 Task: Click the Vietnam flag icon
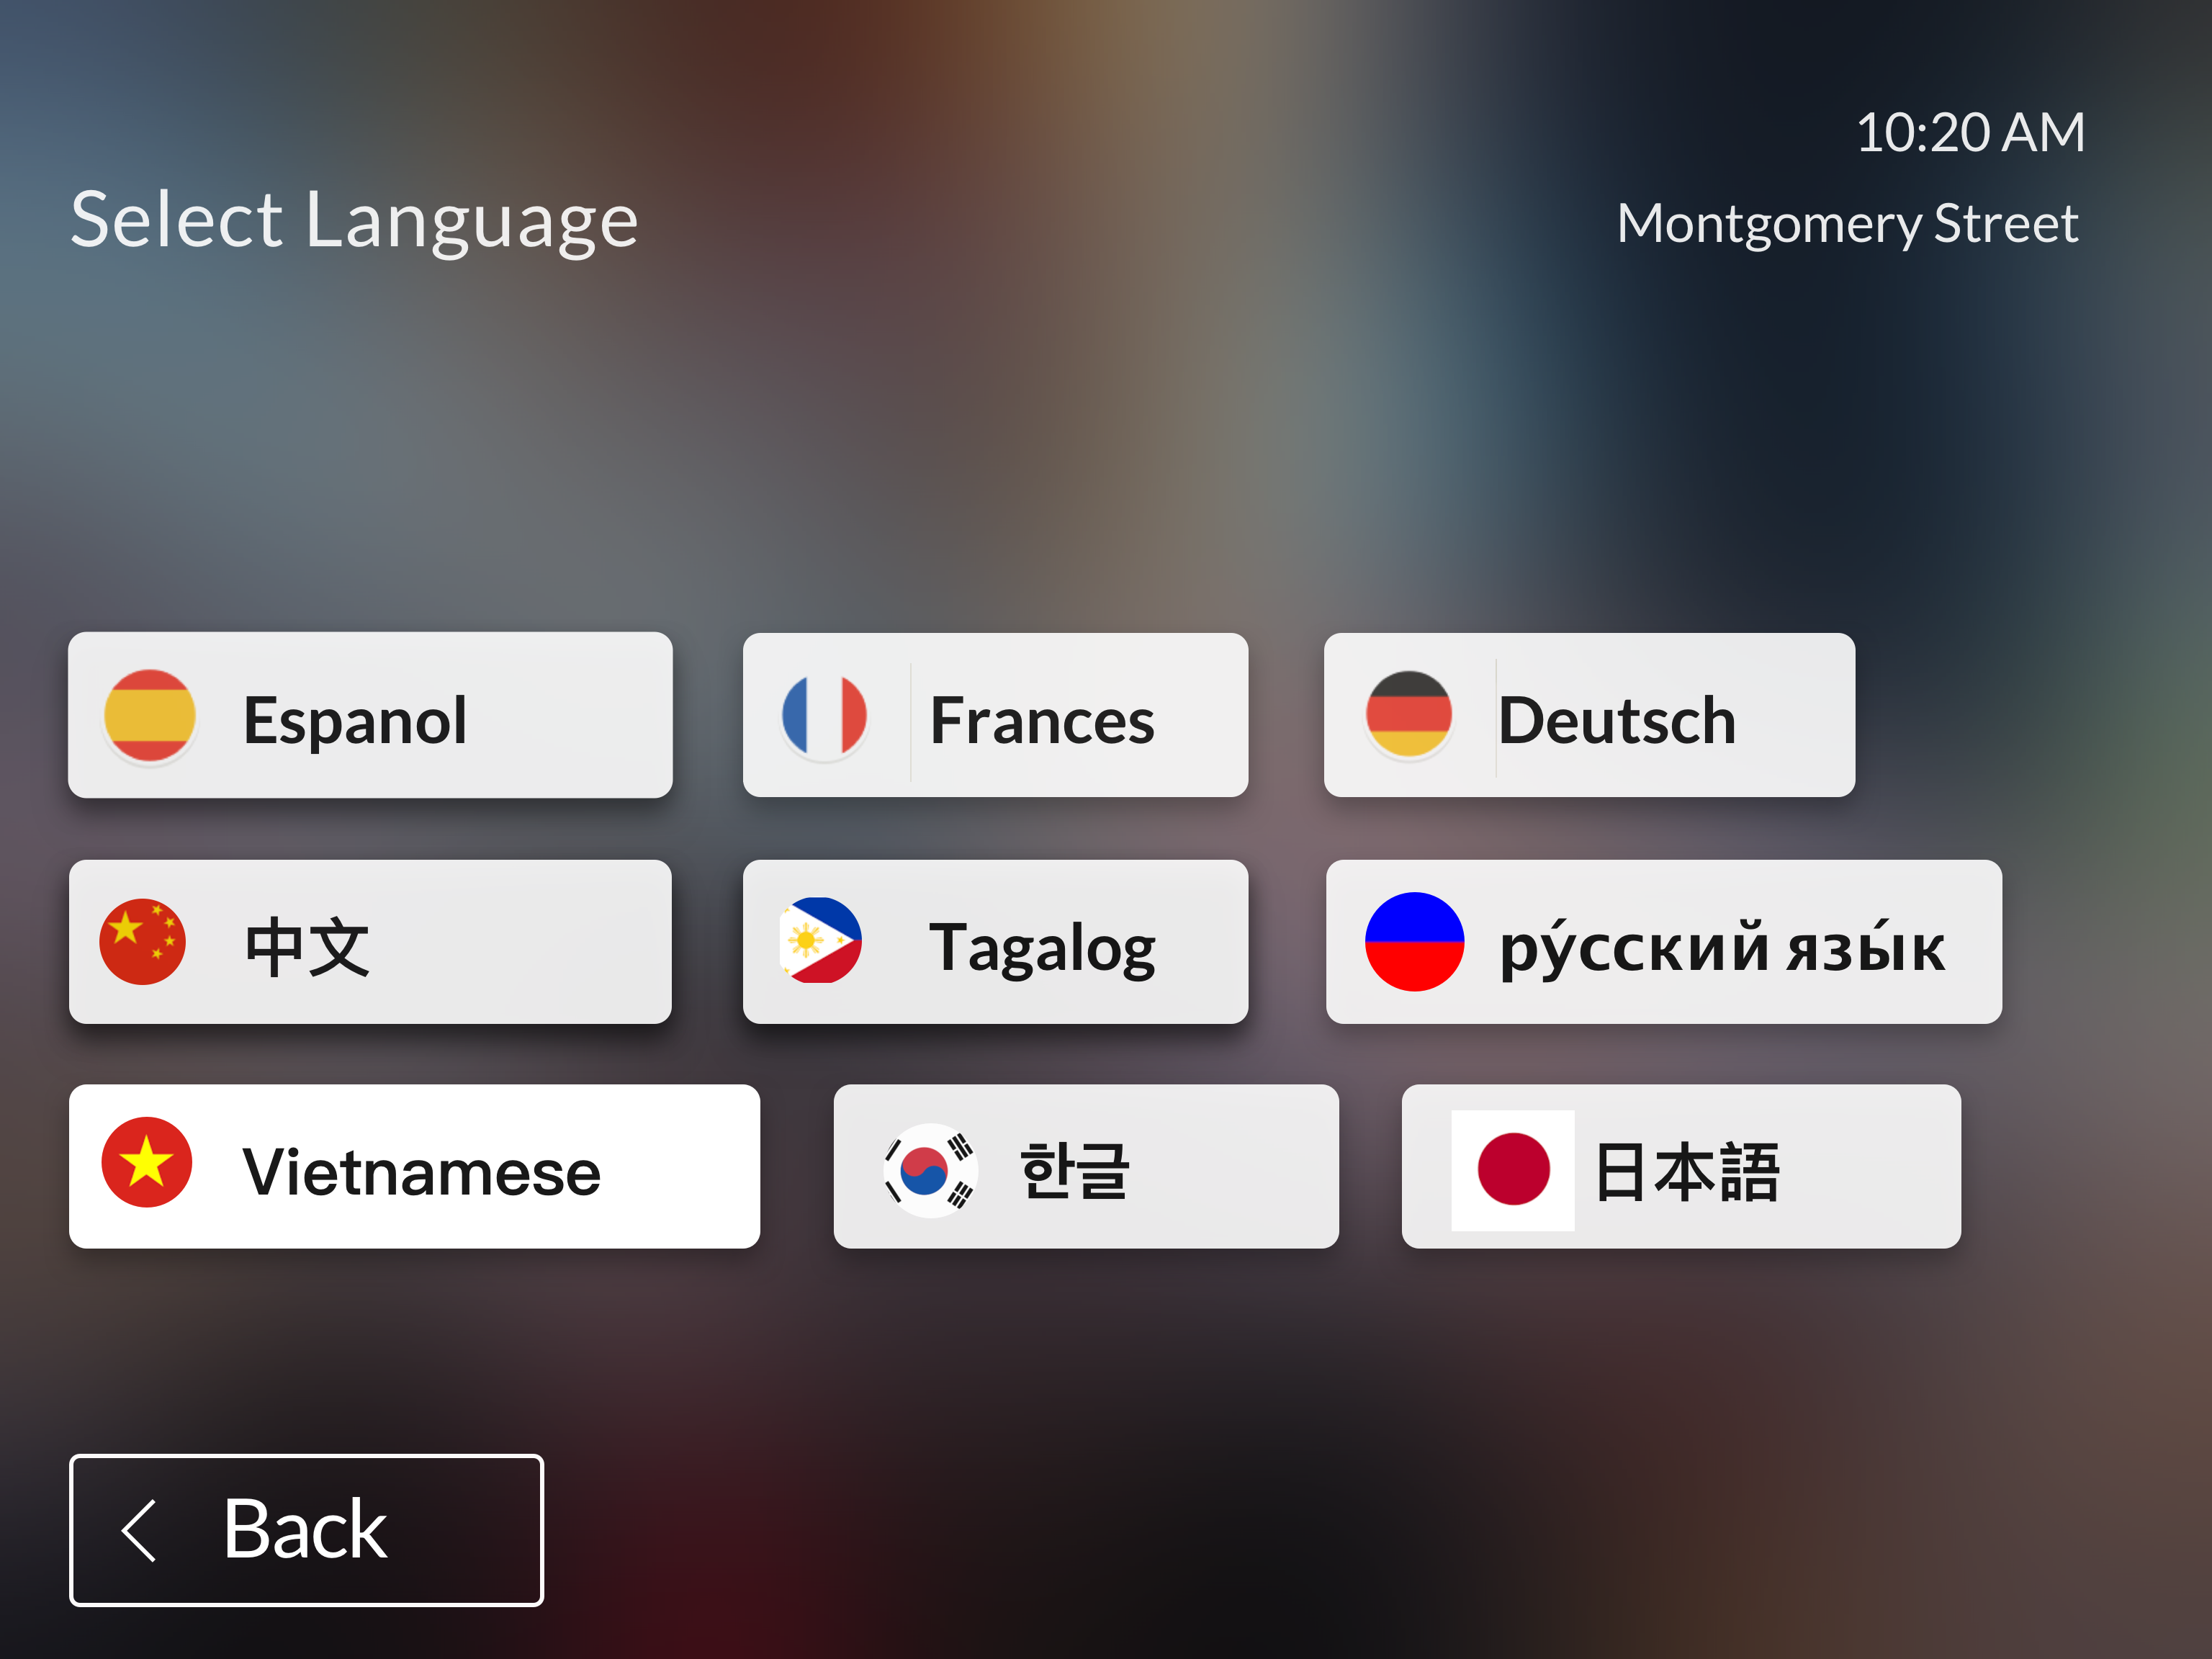(x=147, y=1163)
